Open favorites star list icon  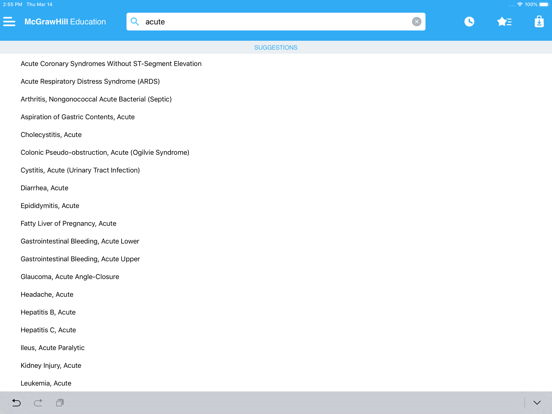[x=504, y=22]
